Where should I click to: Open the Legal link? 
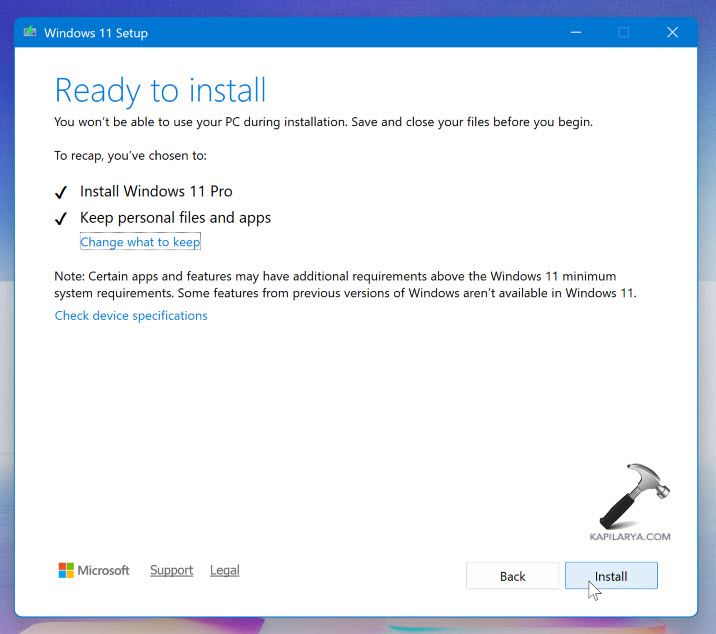[x=225, y=570]
